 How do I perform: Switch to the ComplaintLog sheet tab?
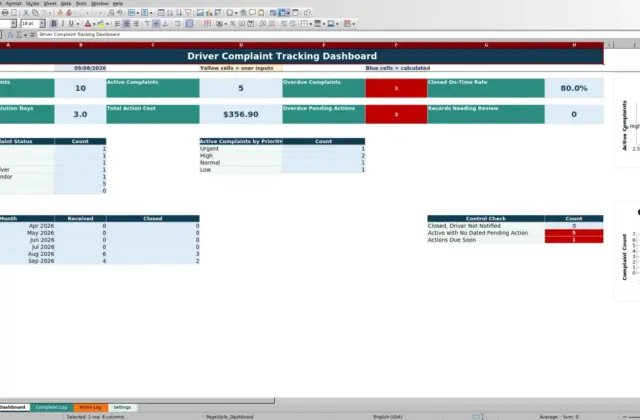(x=51, y=407)
